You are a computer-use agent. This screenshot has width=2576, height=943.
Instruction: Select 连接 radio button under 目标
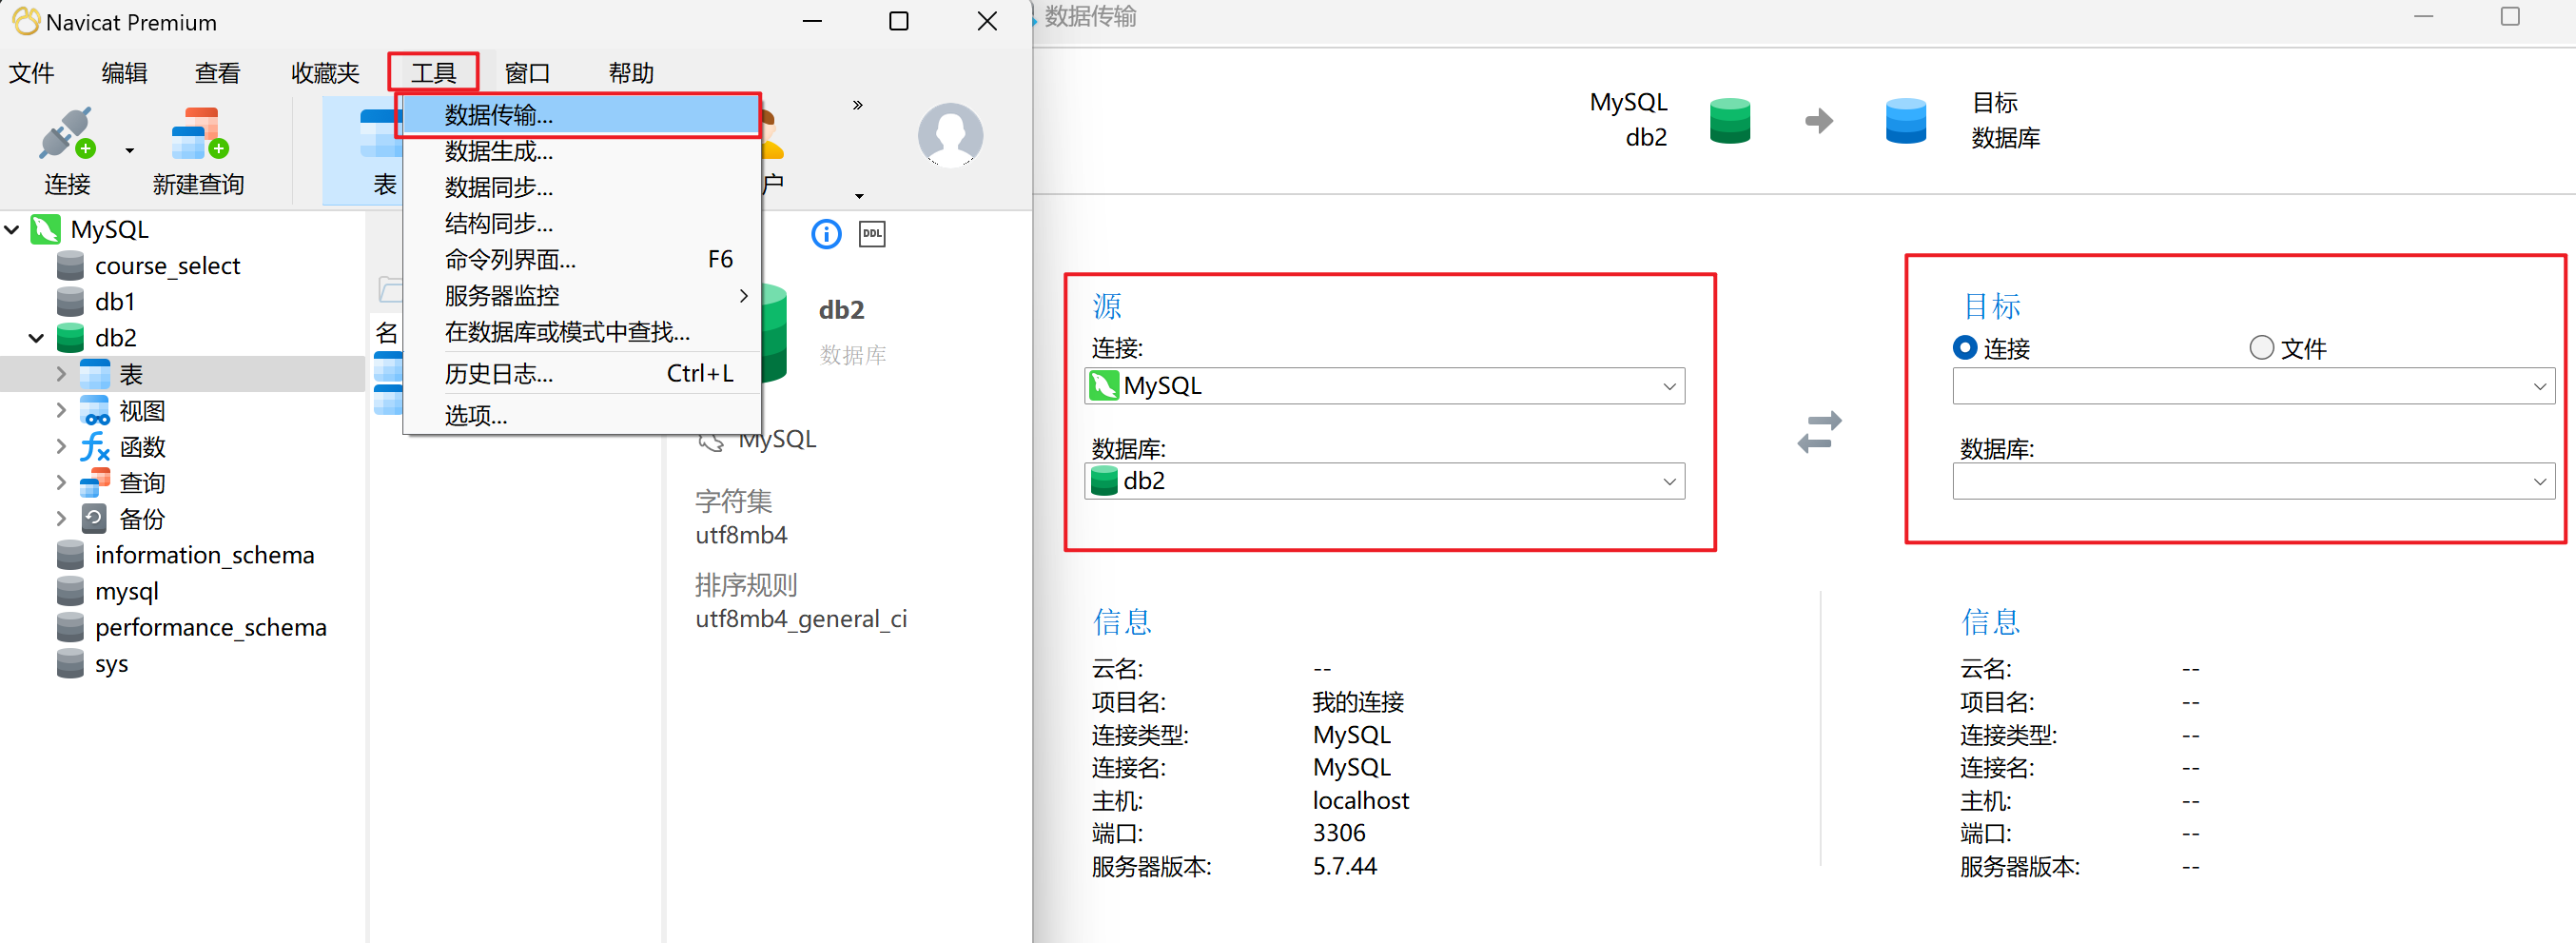tap(1964, 348)
